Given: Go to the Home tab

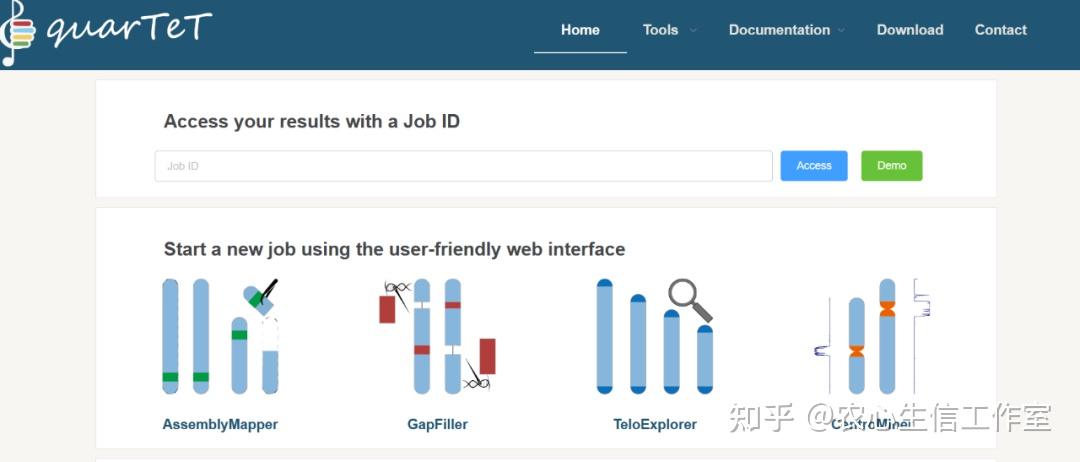Looking at the screenshot, I should [x=580, y=30].
